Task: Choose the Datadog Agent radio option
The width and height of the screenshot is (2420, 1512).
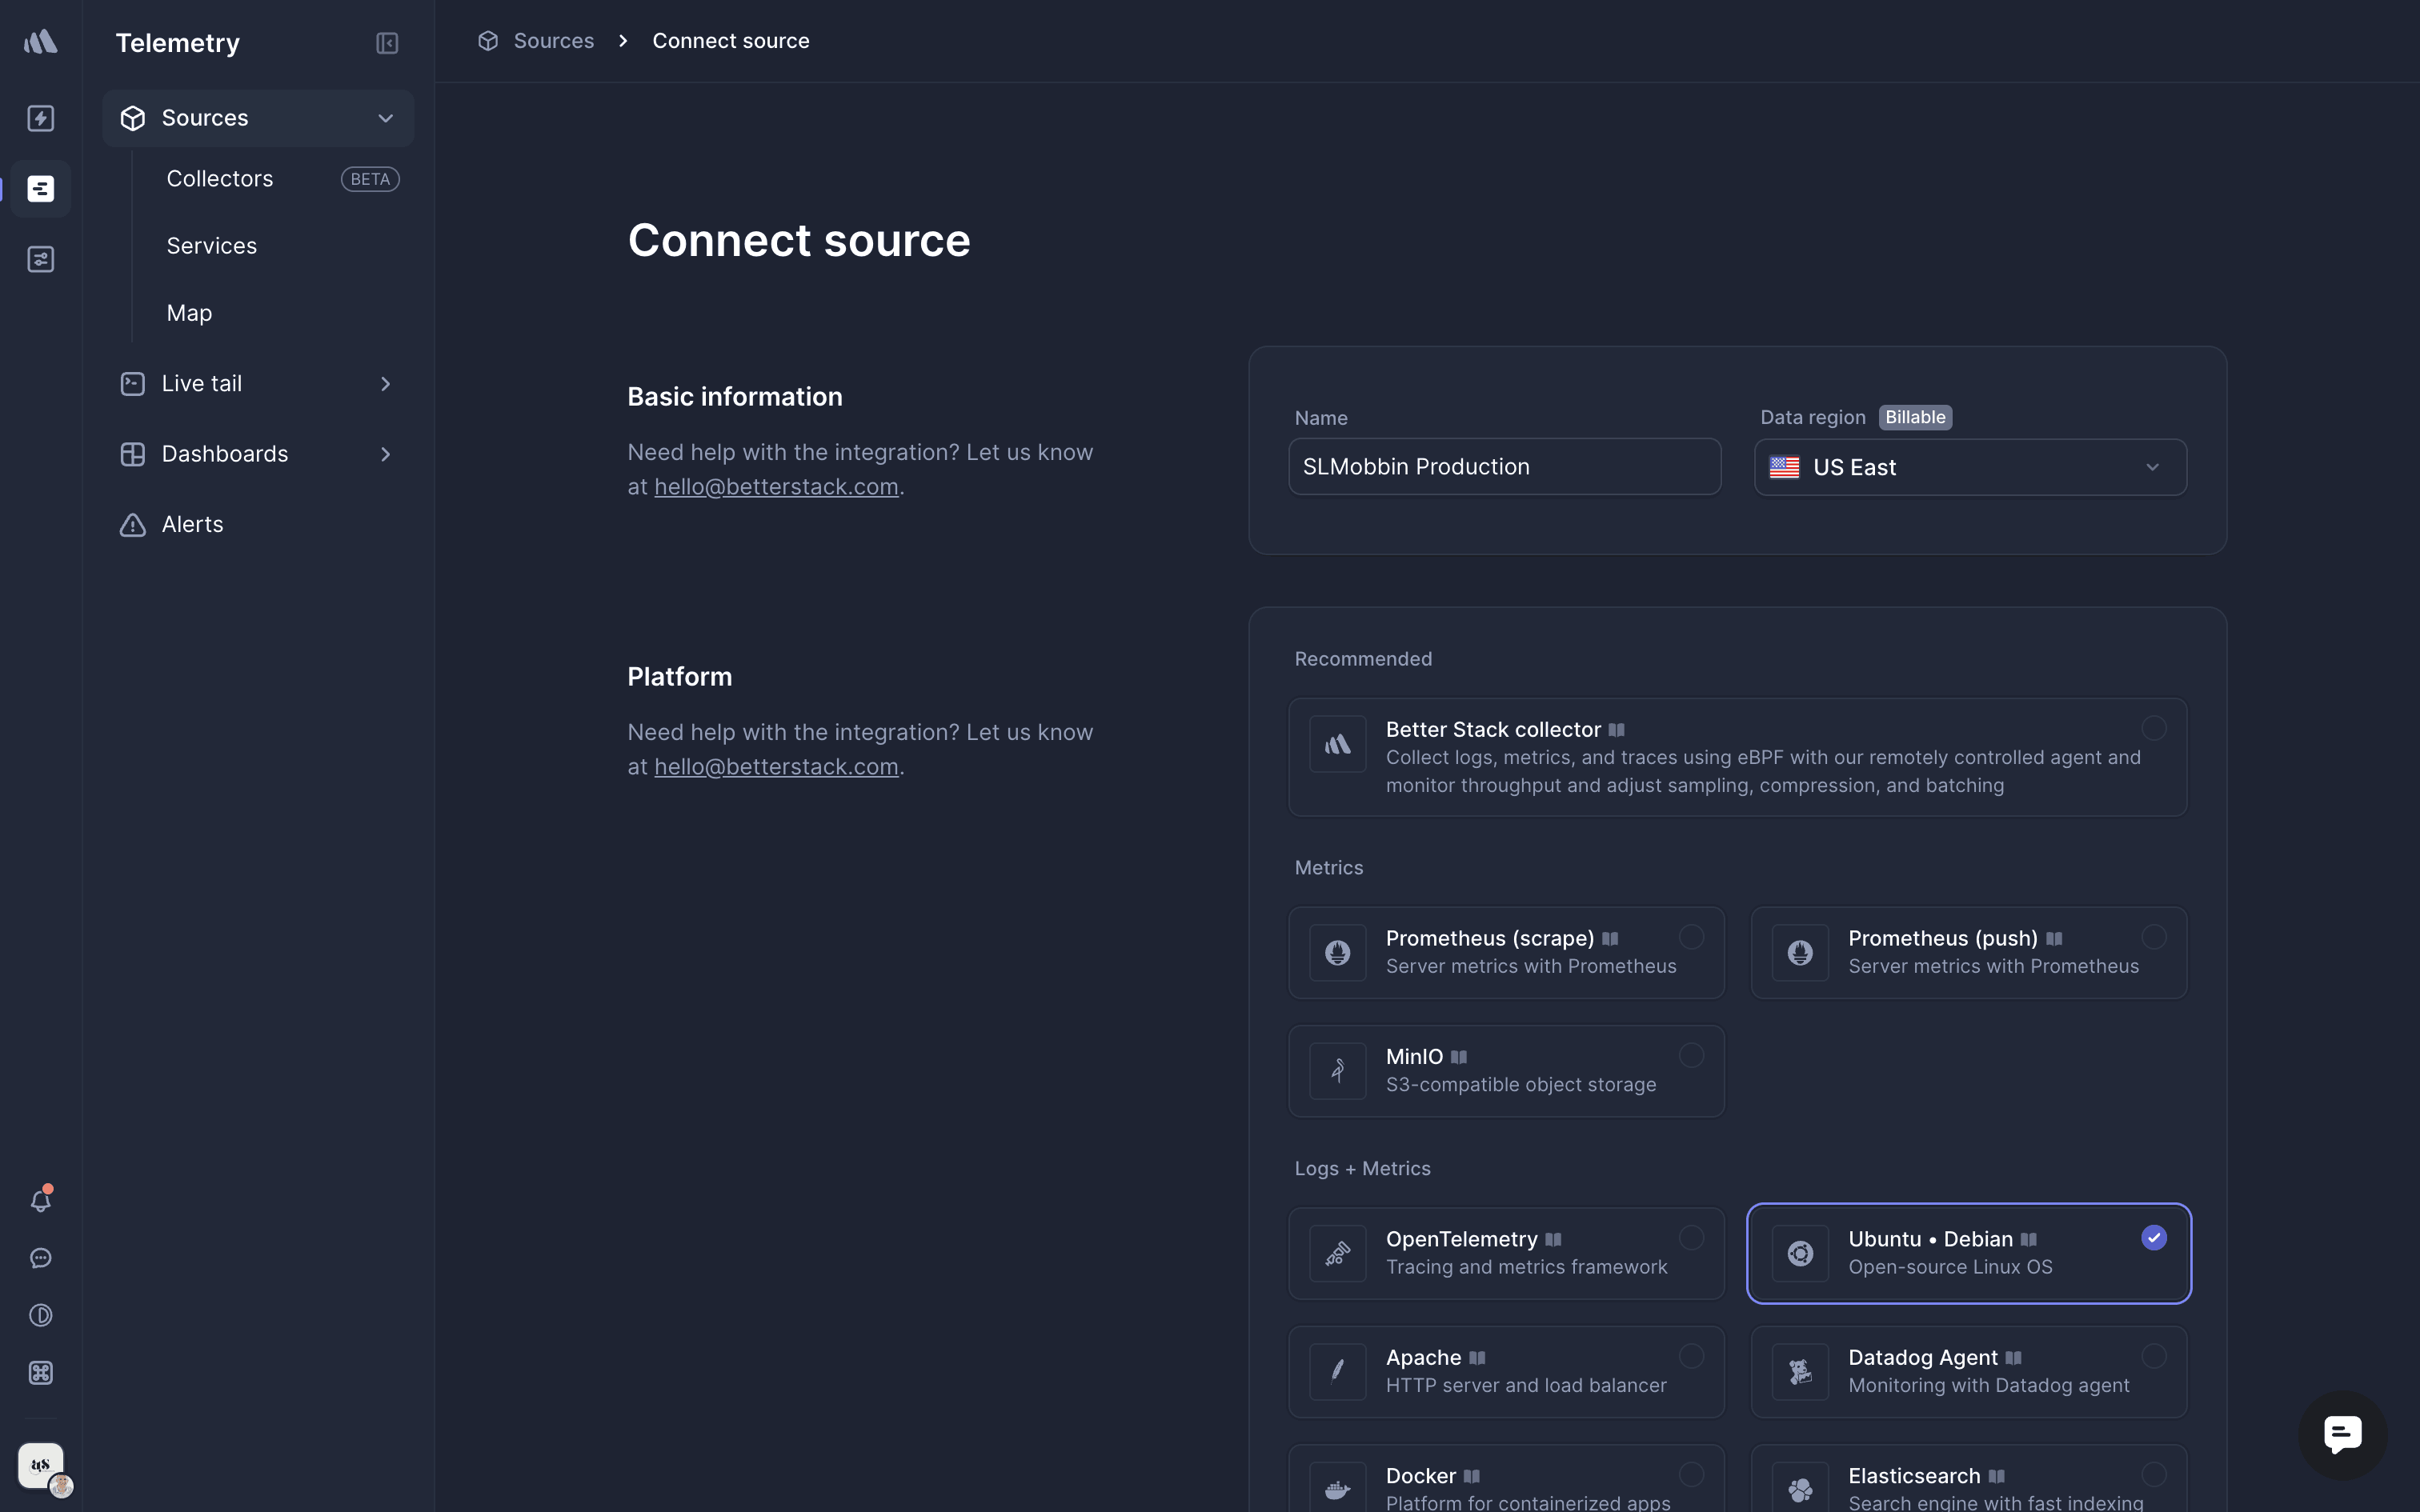Action: pos(2153,1356)
